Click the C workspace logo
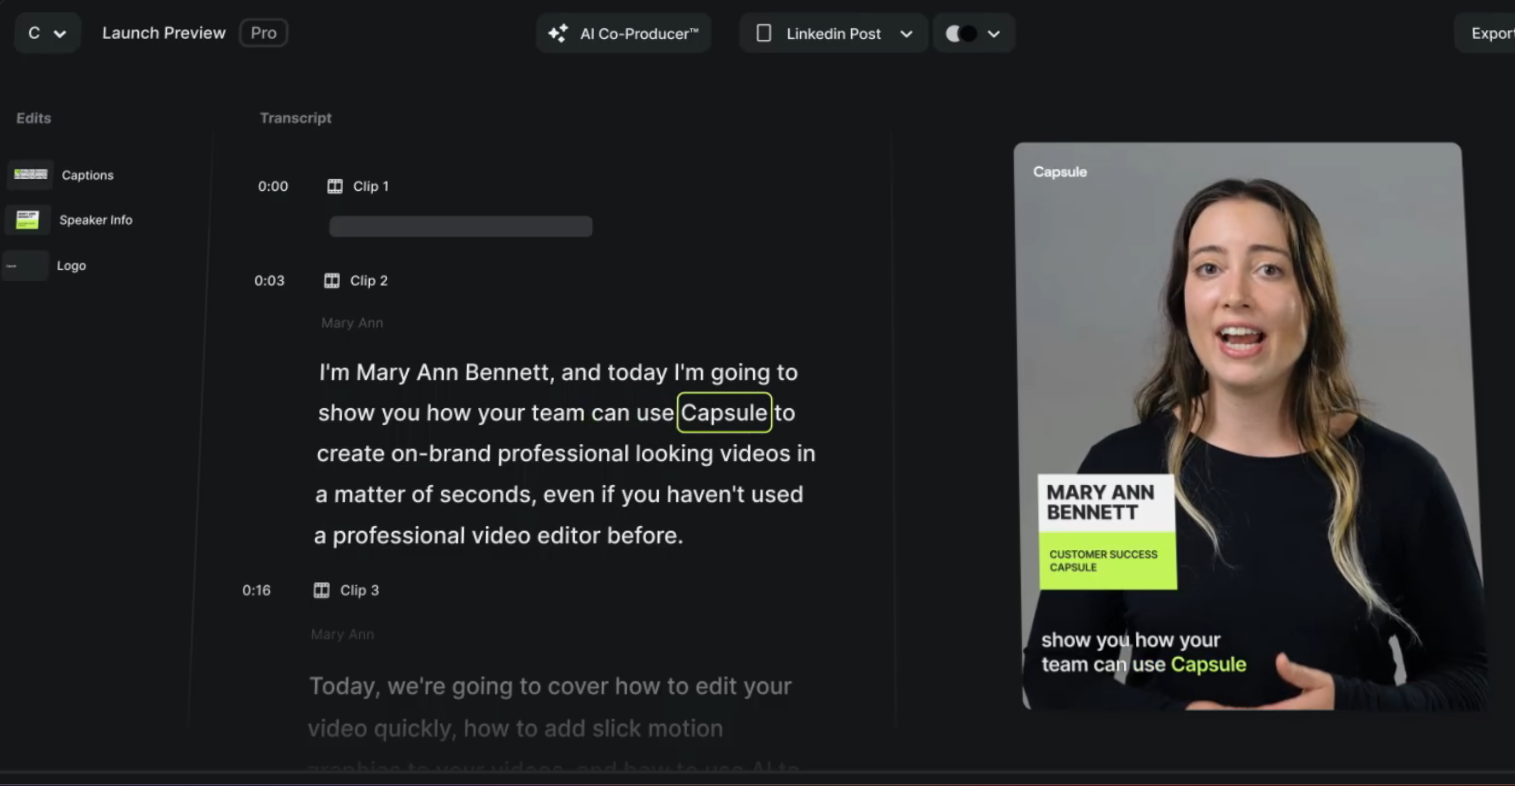Screen dimensions: 1515x786 (x=33, y=32)
